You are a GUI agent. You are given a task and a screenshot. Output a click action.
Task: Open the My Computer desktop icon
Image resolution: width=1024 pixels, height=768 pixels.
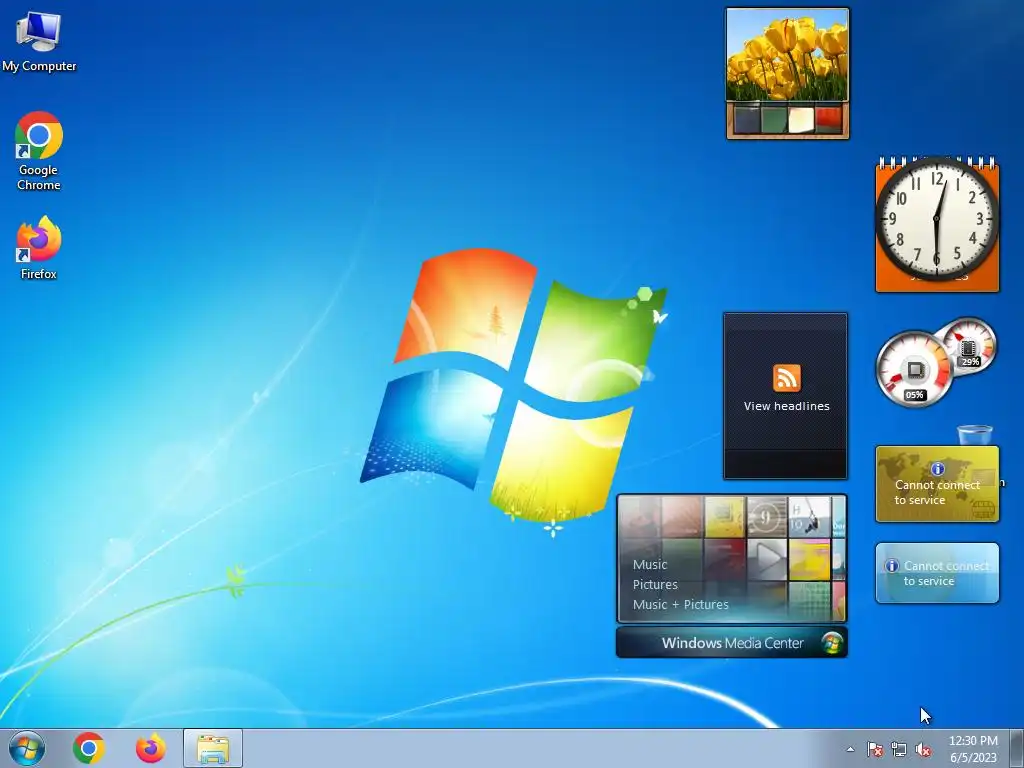pos(39,41)
